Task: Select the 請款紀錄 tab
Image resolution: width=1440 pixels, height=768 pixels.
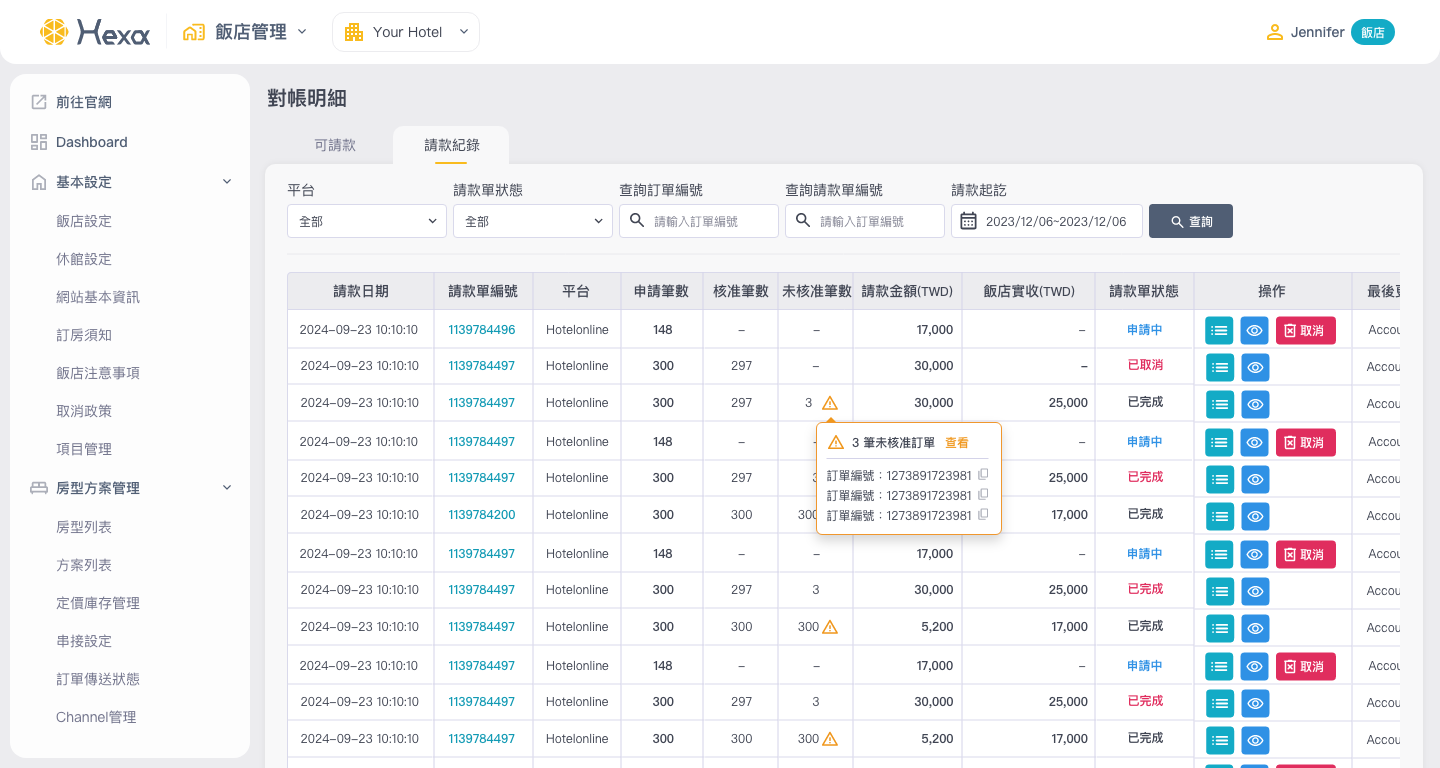Action: click(x=452, y=145)
